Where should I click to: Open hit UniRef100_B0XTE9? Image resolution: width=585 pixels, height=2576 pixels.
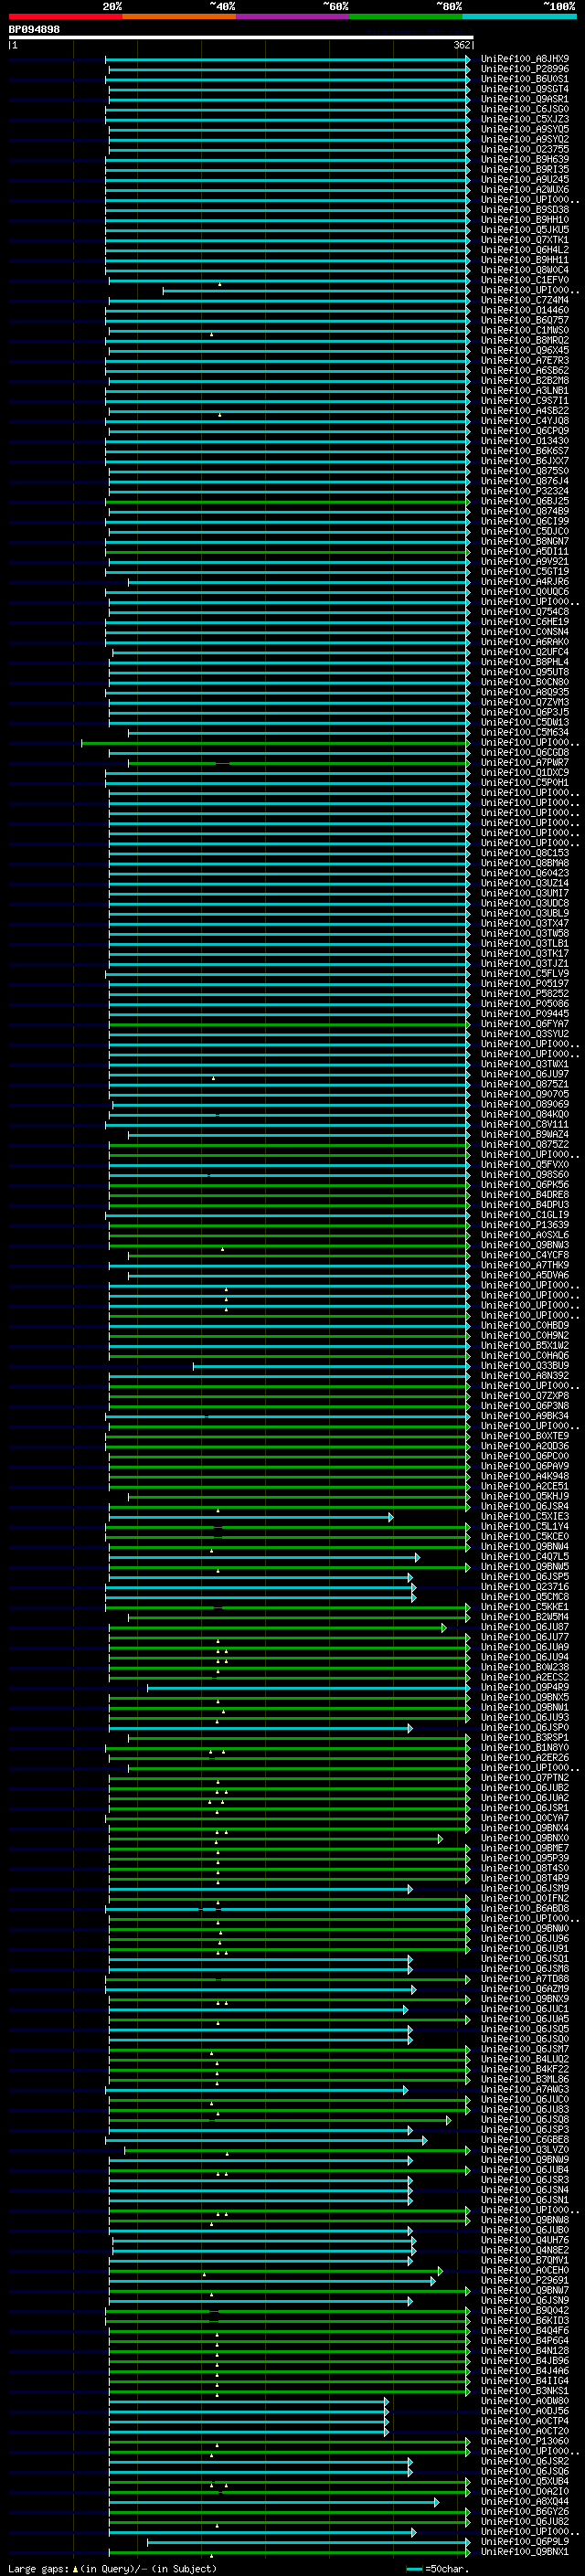(525, 1436)
